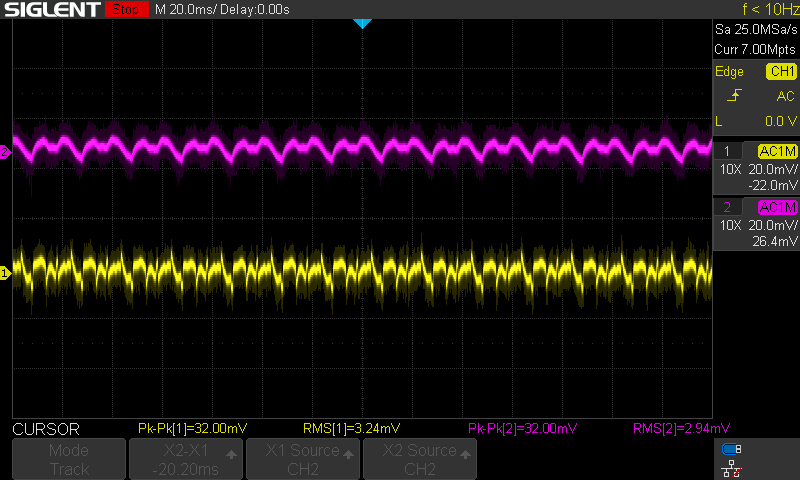Viewport: 800px width, 480px height.
Task: Expand the X2-X1 cursor delta option
Action: tap(184, 459)
